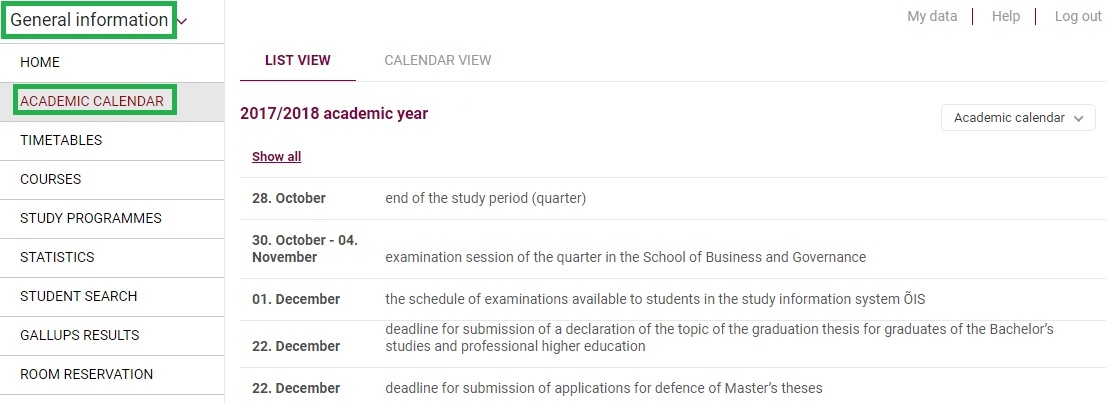This screenshot has height=403, width=1115.
Task: Click the General information heading
Action: coord(89,20)
